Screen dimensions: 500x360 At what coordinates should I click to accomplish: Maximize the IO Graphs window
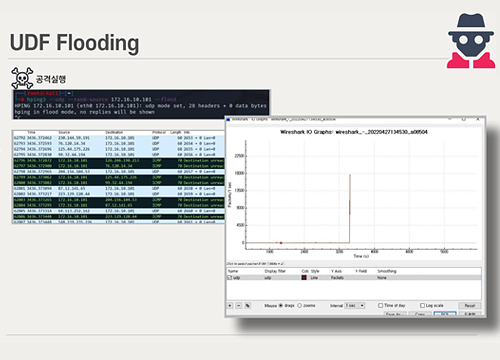click(x=463, y=119)
